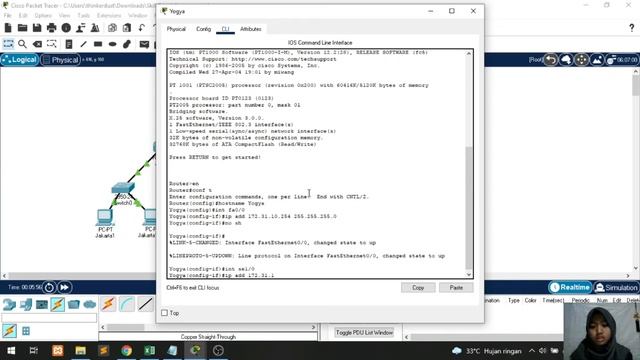Open Help question mark icon
640x360 pixels.
coord(631,28)
